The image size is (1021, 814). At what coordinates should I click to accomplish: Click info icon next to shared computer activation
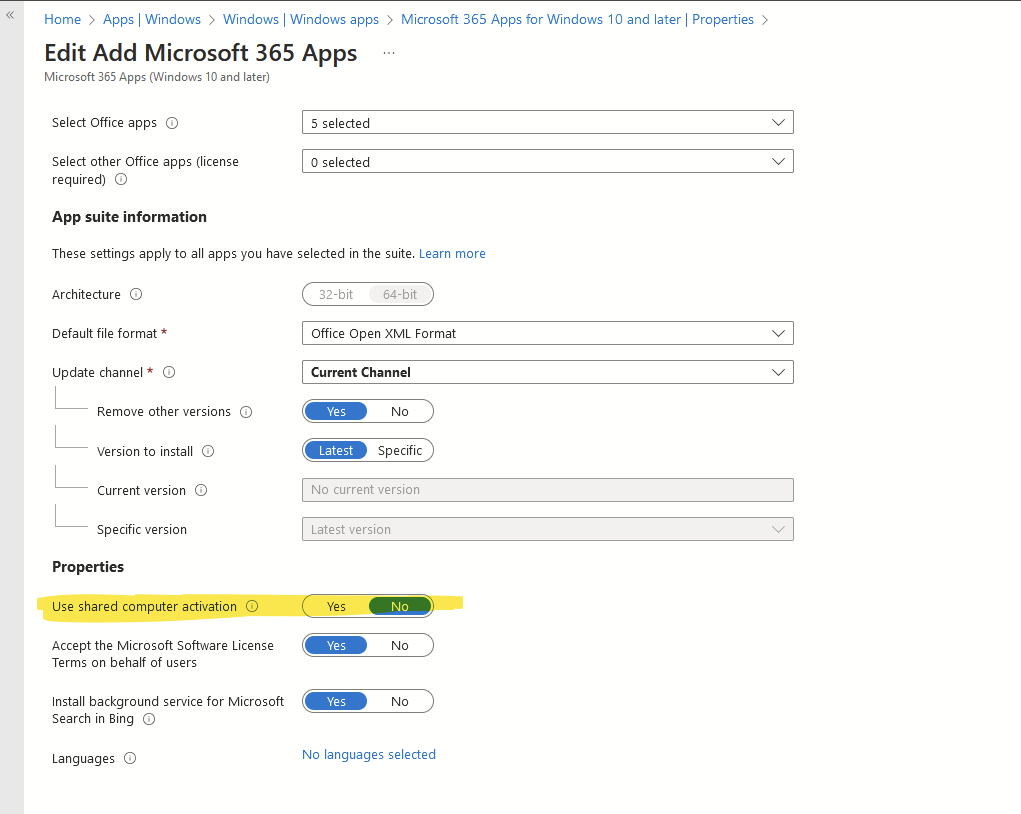tap(252, 606)
